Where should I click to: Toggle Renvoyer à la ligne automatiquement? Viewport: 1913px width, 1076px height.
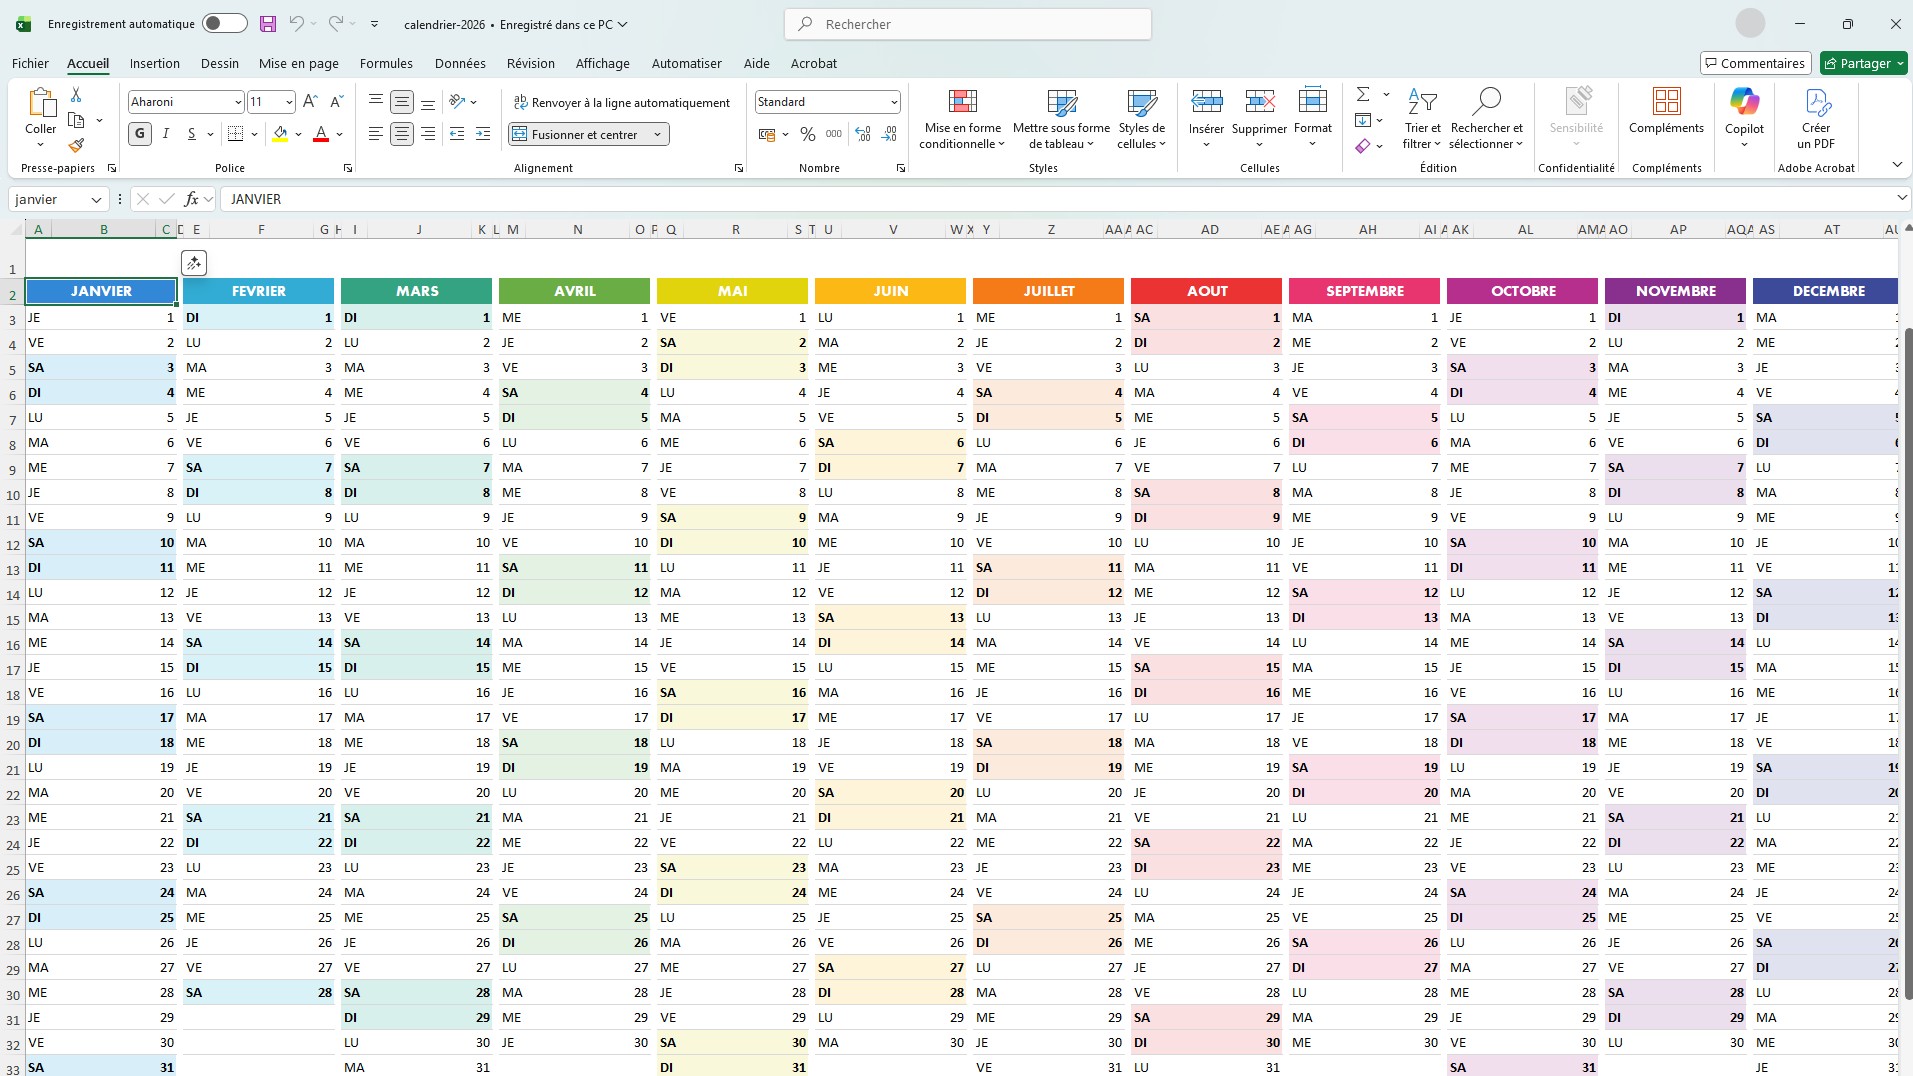point(621,103)
